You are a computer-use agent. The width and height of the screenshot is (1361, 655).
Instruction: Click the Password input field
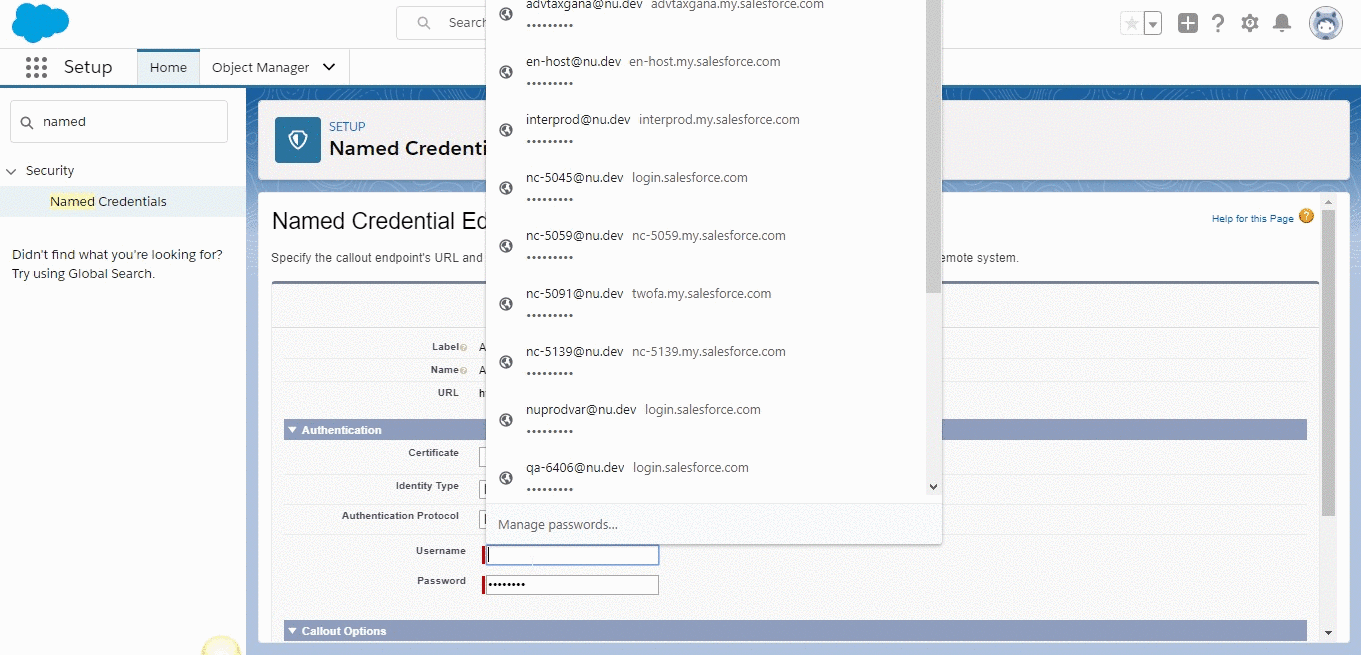(x=572, y=585)
